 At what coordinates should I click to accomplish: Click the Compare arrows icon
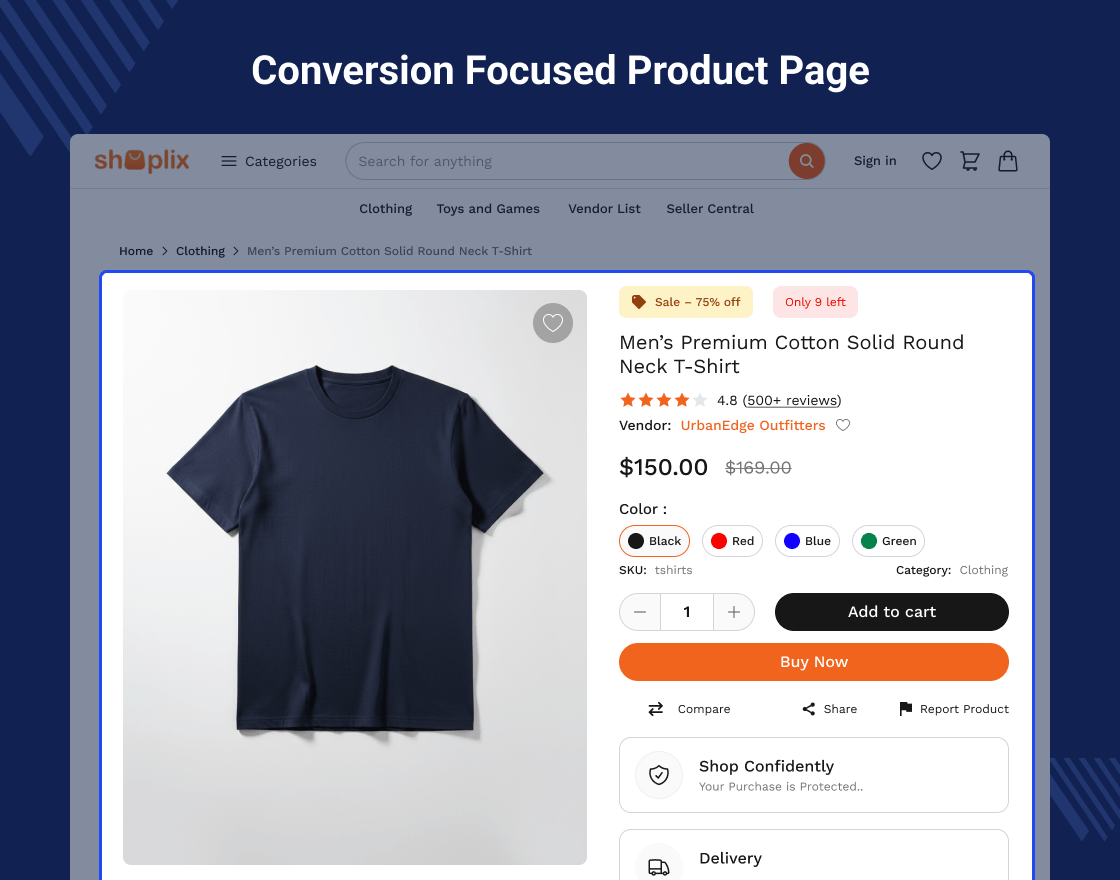(656, 709)
